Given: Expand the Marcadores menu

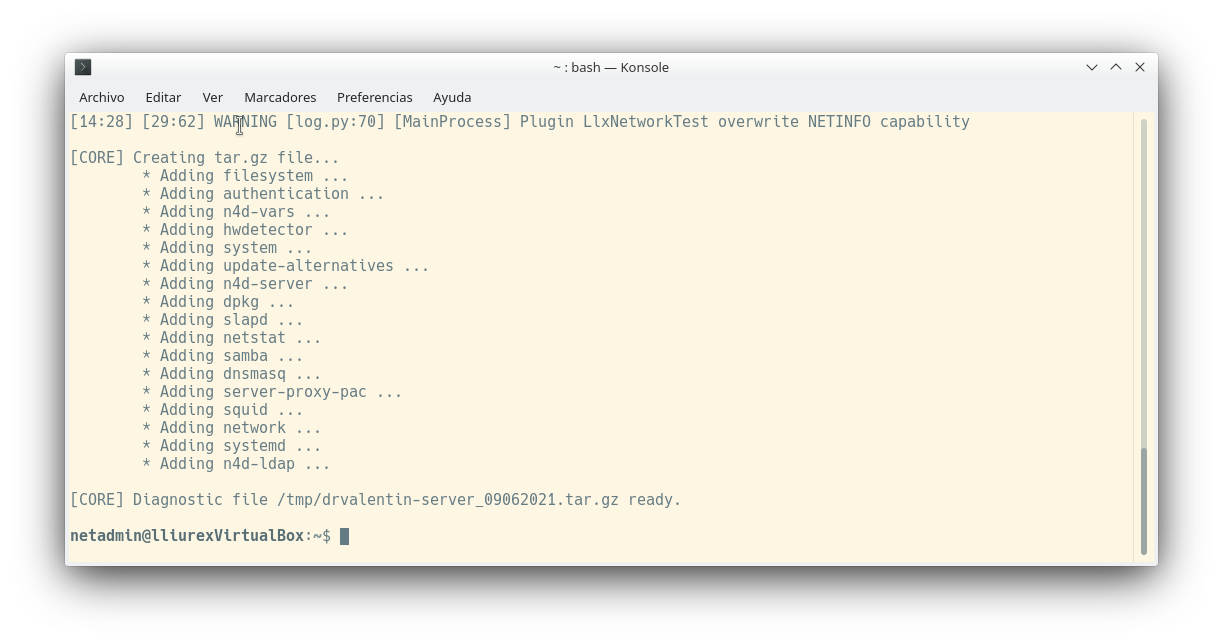Looking at the screenshot, I should 280,97.
